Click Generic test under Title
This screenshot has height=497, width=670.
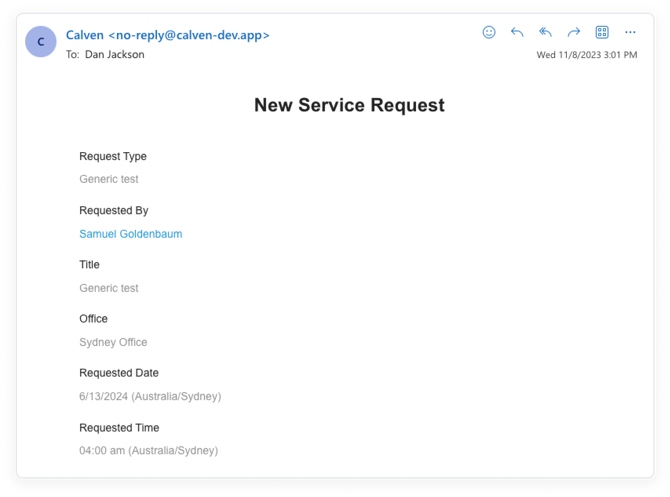109,288
